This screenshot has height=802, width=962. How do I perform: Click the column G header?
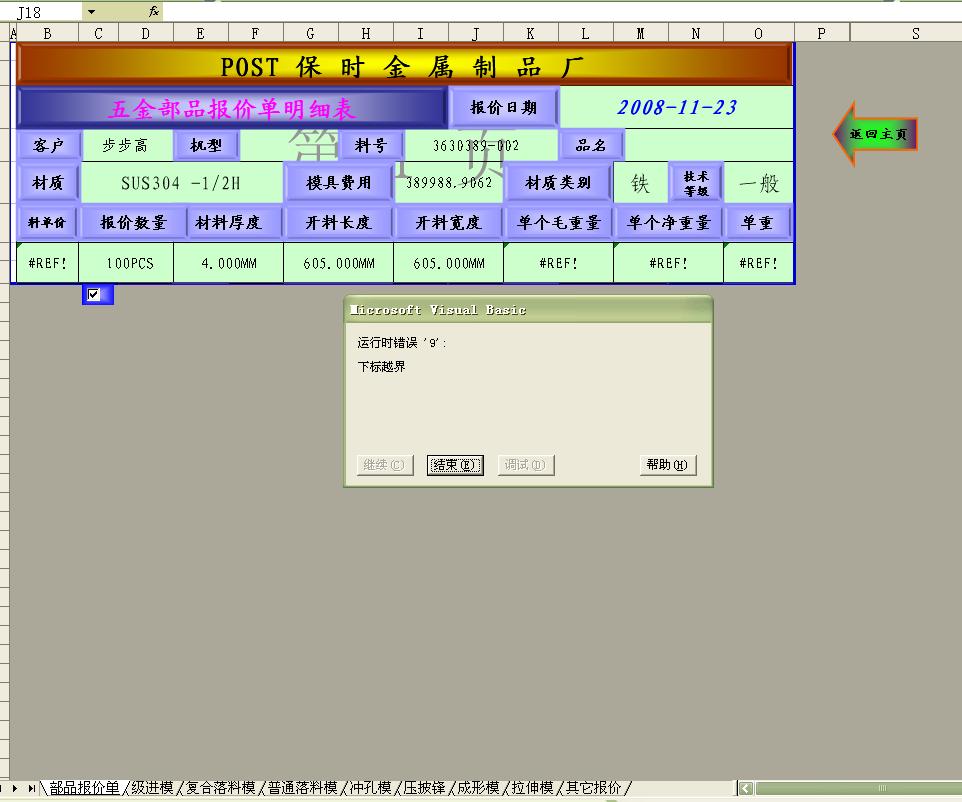pos(310,34)
